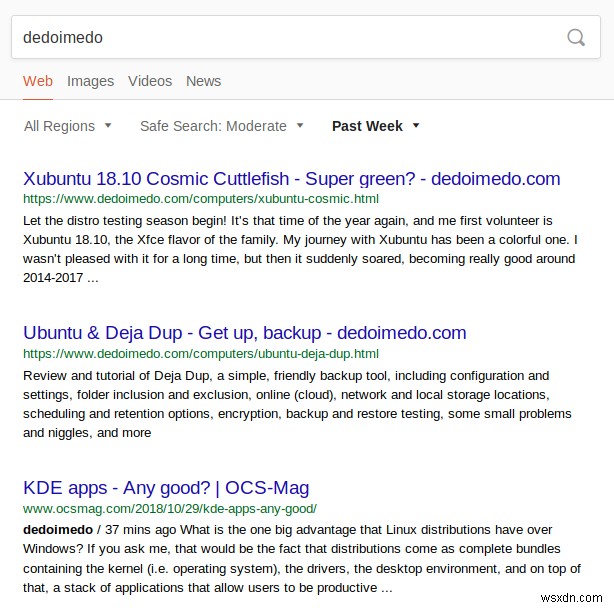Expand the All Regions dropdown

[68, 126]
